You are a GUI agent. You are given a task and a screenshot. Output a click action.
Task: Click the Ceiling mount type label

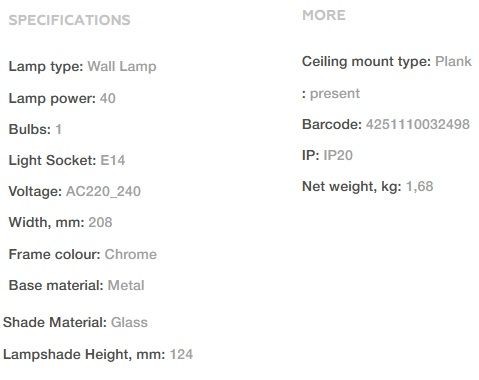pyautogui.click(x=367, y=62)
